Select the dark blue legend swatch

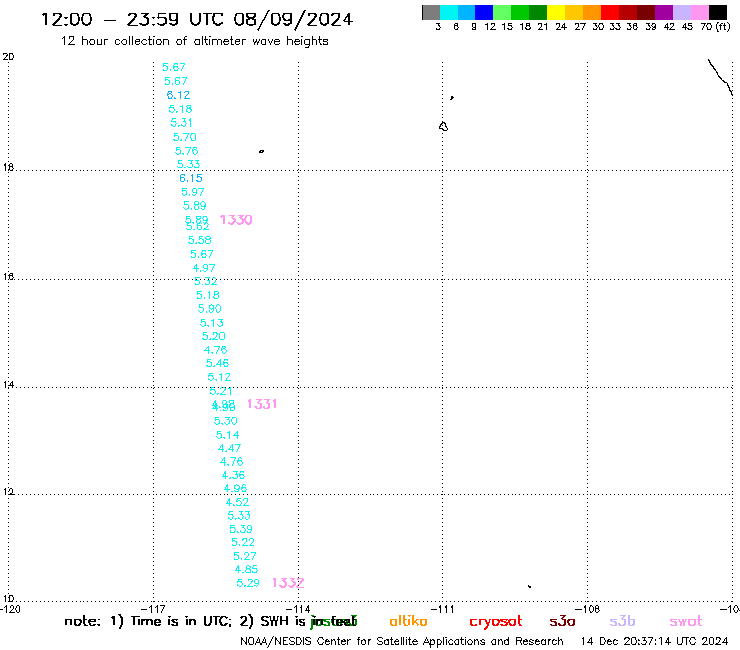484,12
